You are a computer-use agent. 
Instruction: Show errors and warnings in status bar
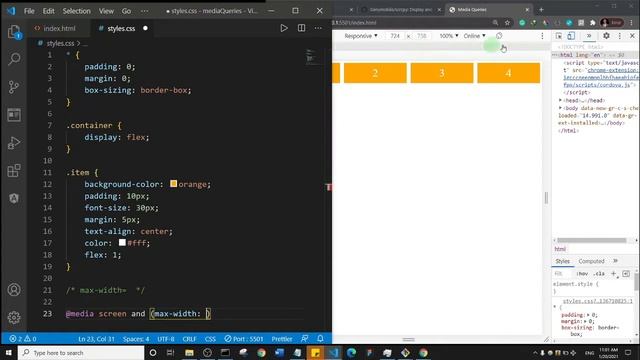[23, 339]
